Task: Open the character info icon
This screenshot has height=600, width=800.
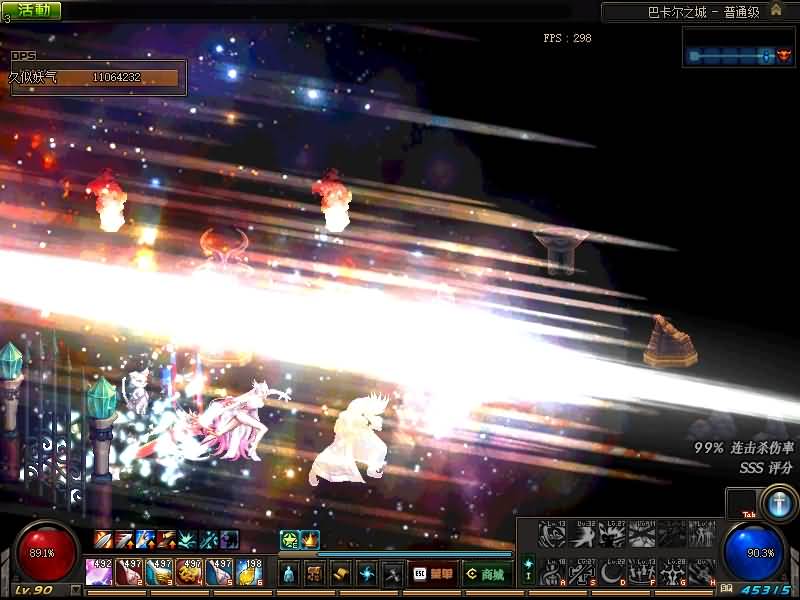Action: click(289, 574)
